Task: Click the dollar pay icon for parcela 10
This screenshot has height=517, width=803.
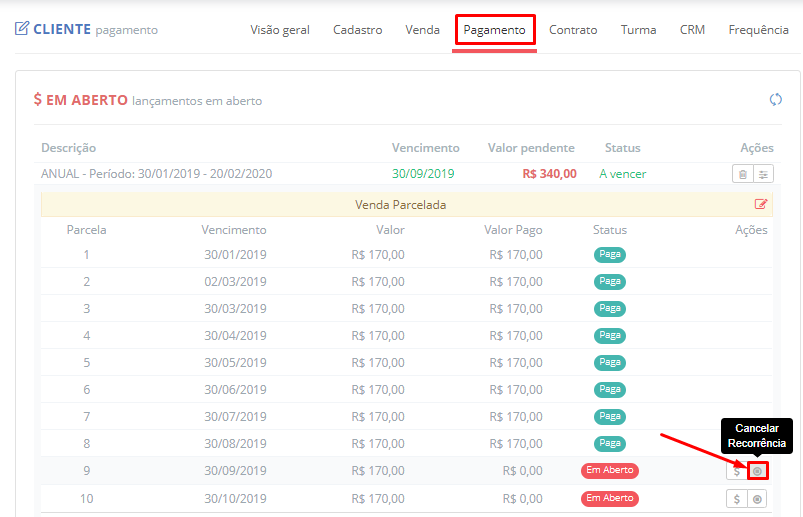Action: click(x=736, y=499)
